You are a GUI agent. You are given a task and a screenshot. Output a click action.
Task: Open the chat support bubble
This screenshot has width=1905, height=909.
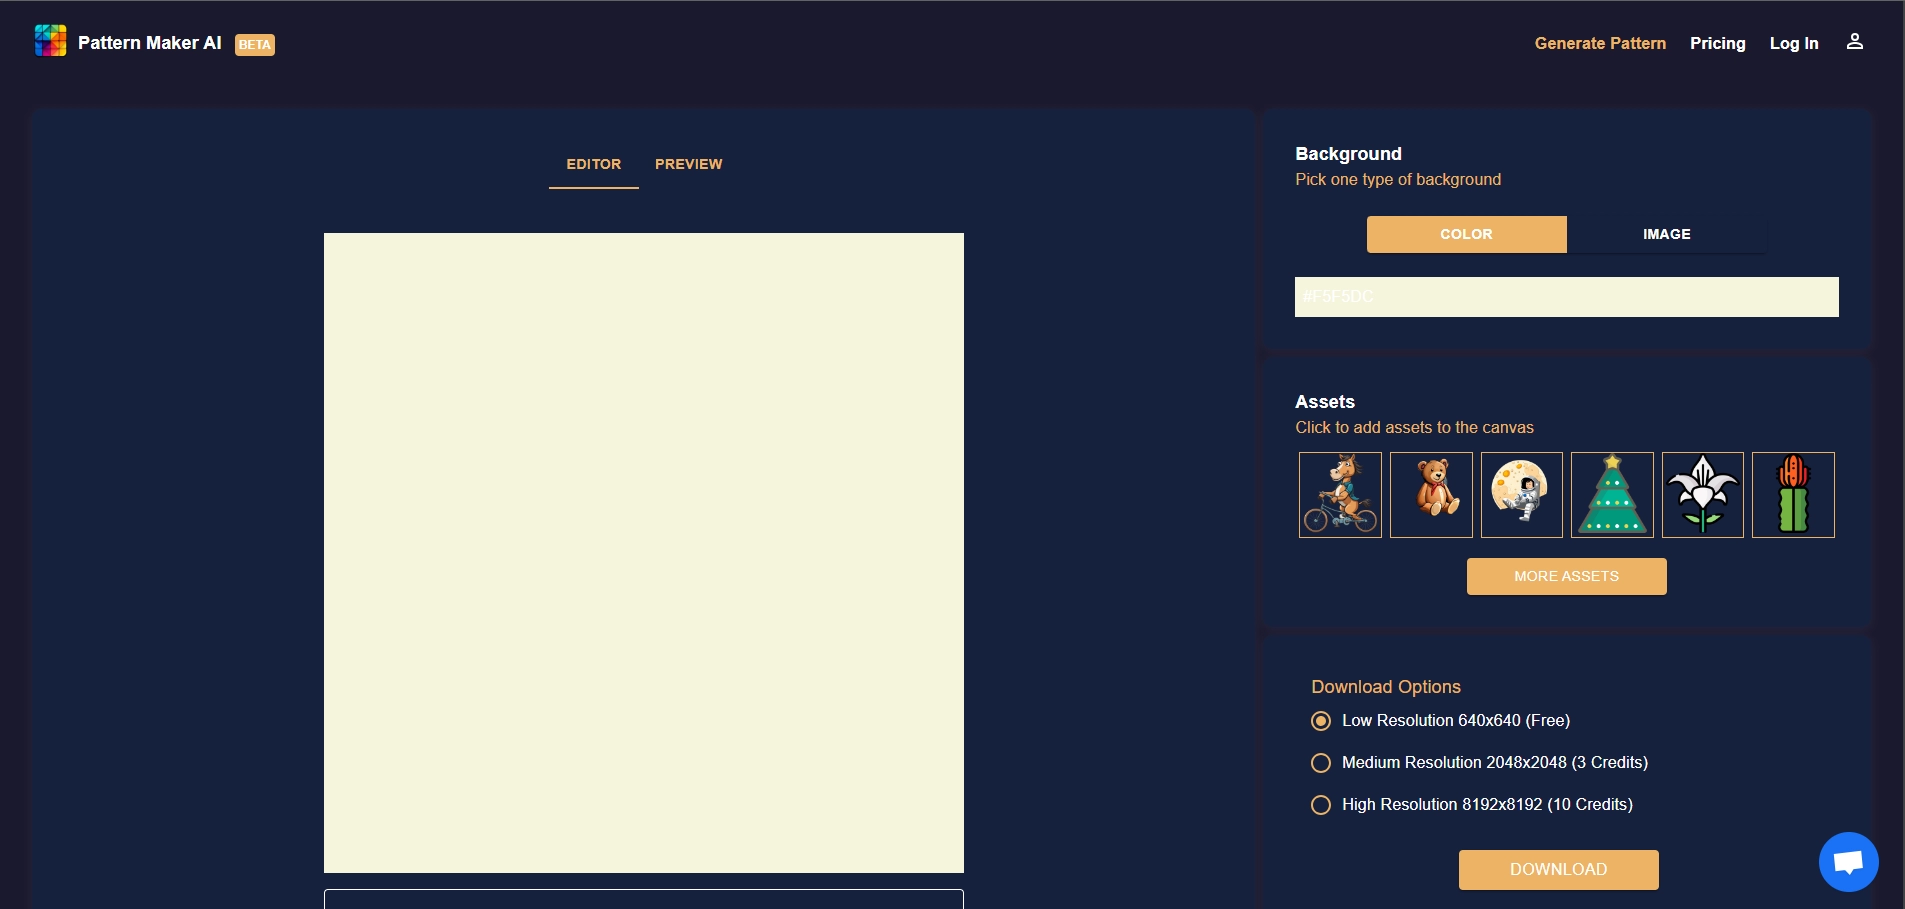[1848, 861]
